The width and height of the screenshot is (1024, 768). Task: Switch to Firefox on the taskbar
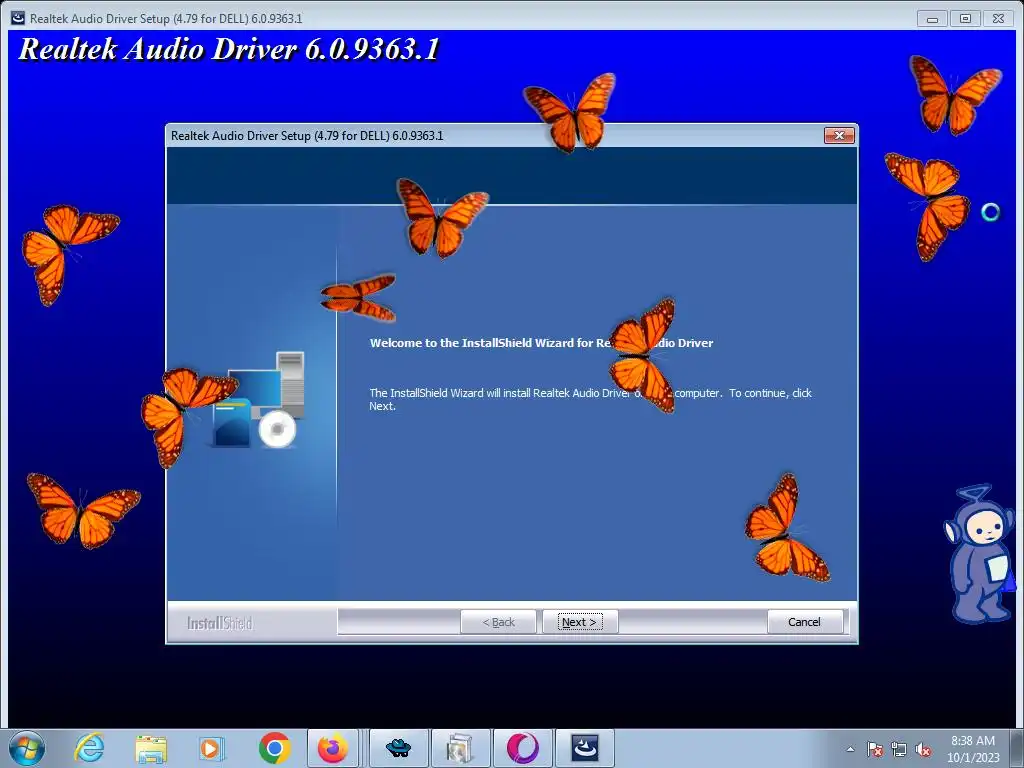[x=333, y=748]
